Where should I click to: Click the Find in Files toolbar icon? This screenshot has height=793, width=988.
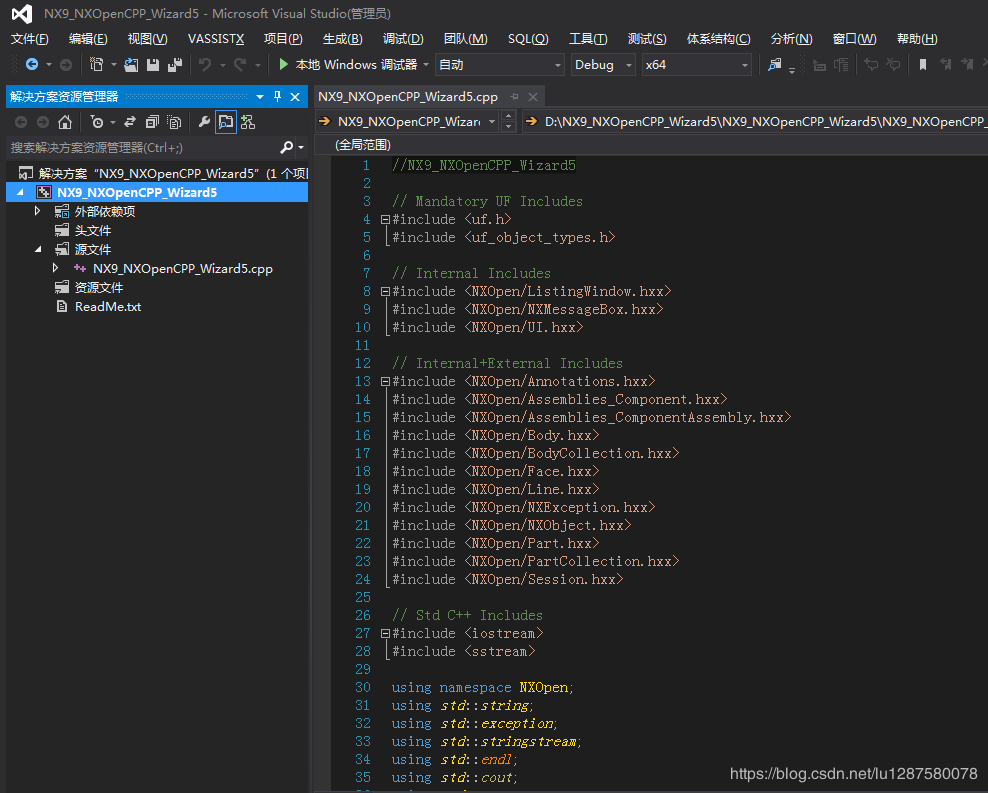point(774,64)
